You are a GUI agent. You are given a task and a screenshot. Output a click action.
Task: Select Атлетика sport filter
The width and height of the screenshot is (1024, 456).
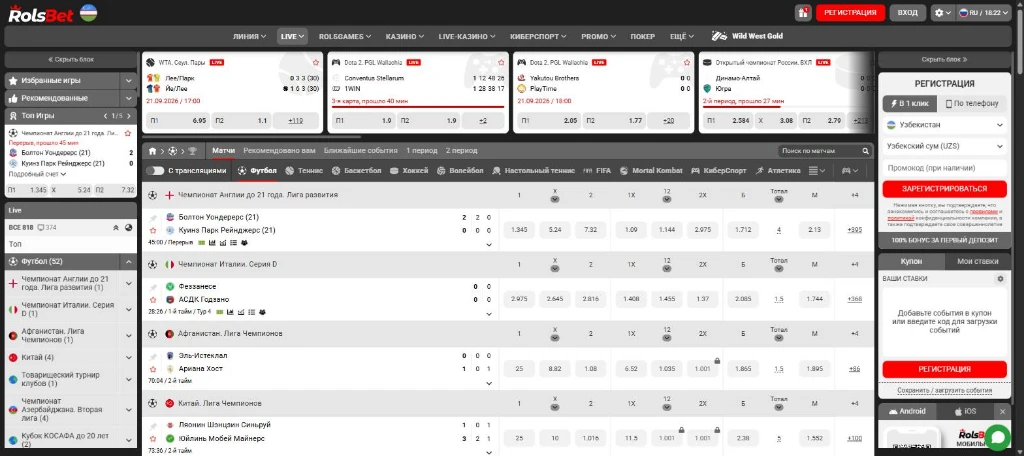click(778, 171)
